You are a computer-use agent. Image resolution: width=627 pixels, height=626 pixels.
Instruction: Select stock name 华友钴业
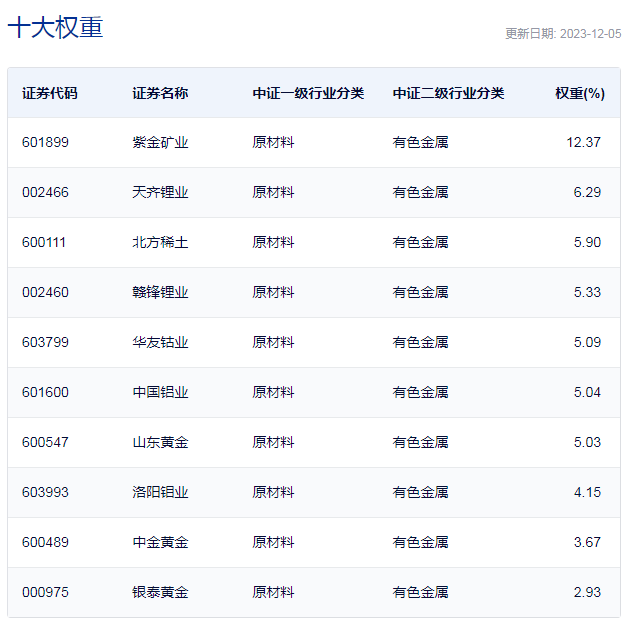pyautogui.click(x=160, y=342)
